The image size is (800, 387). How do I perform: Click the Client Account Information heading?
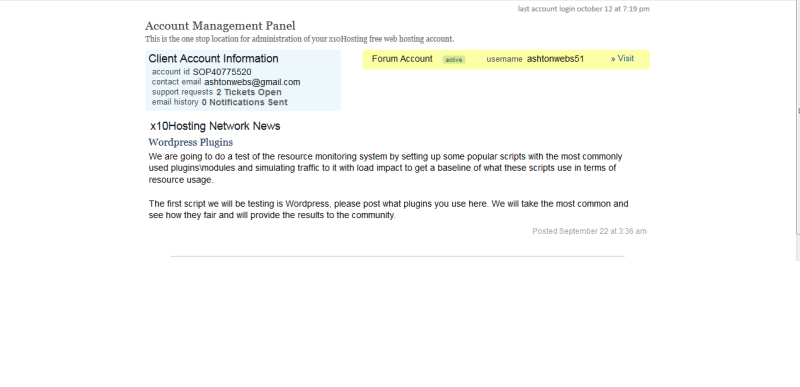point(213,59)
